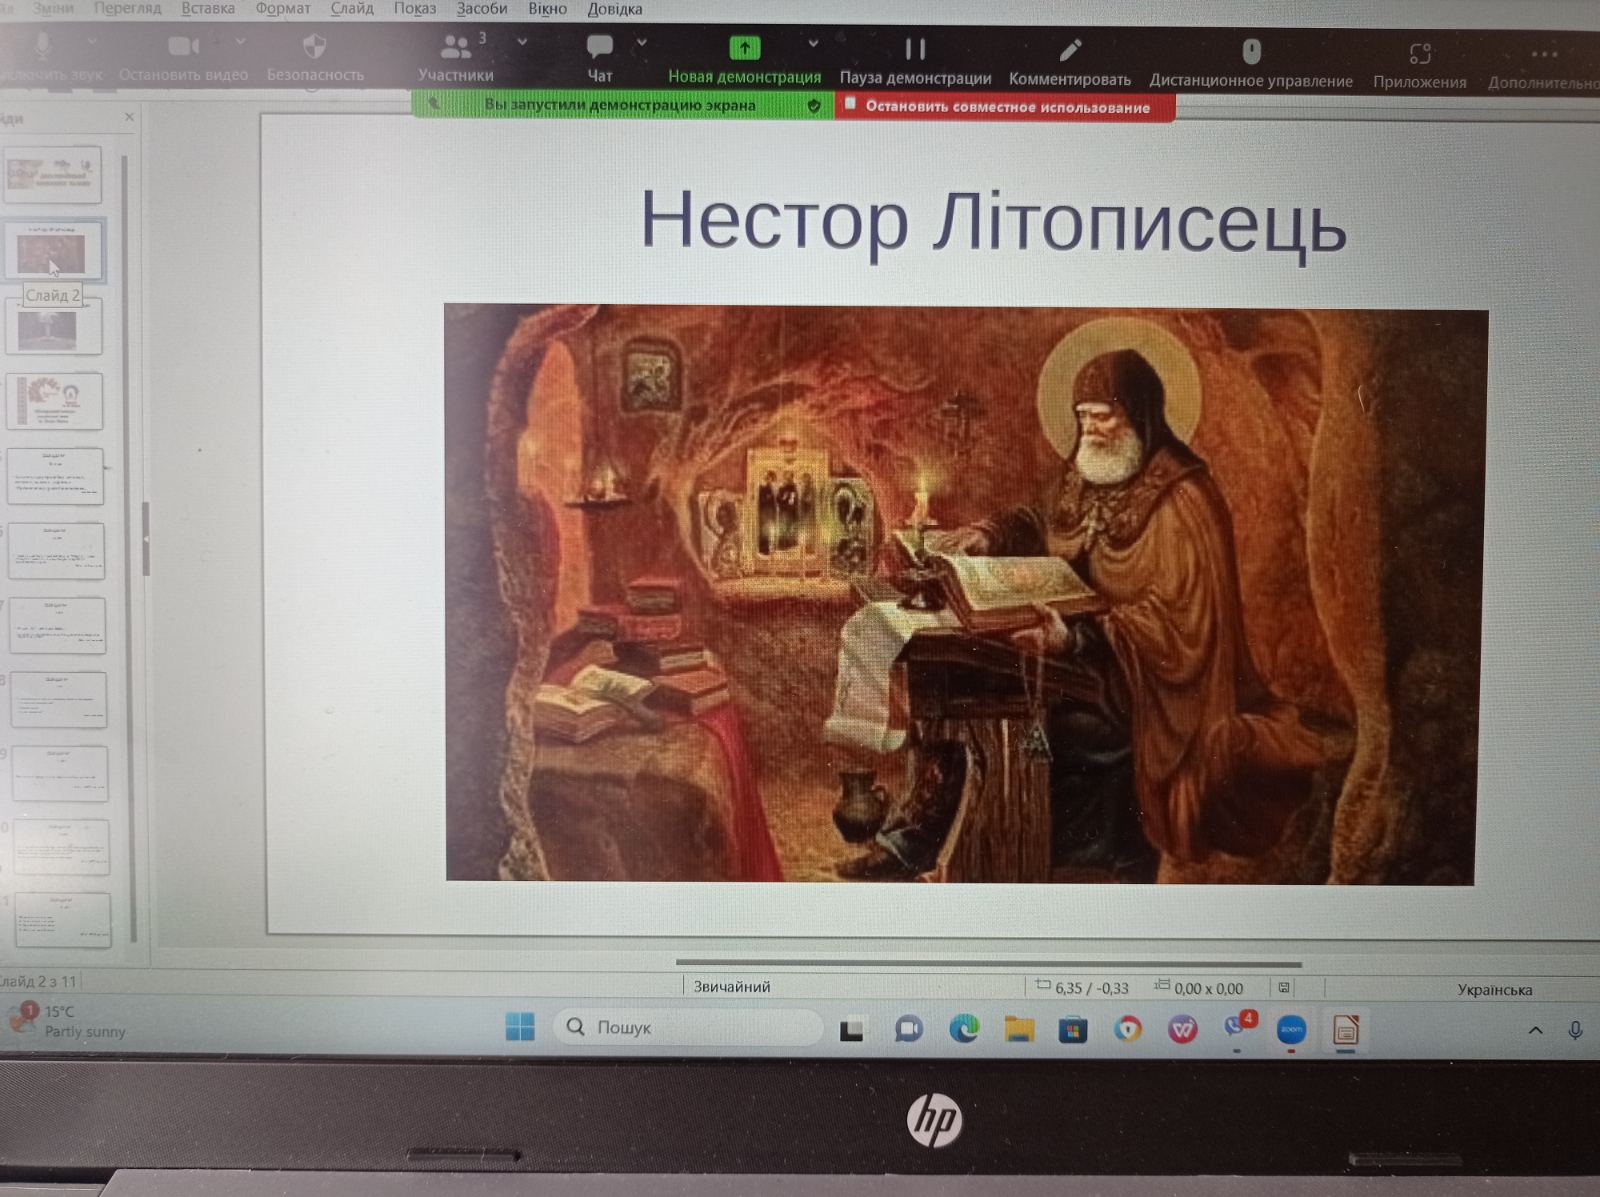Open the Teams chat taskbar icon

908,1029
